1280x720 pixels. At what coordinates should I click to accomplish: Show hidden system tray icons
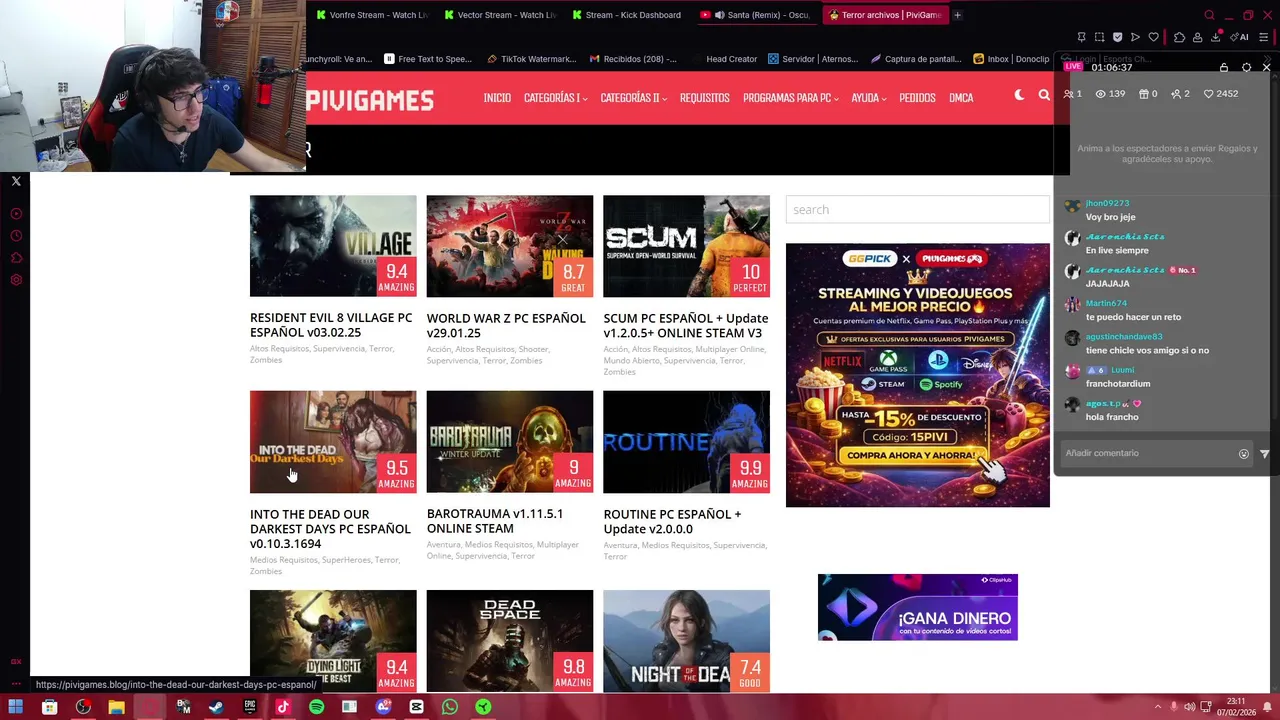1158,707
